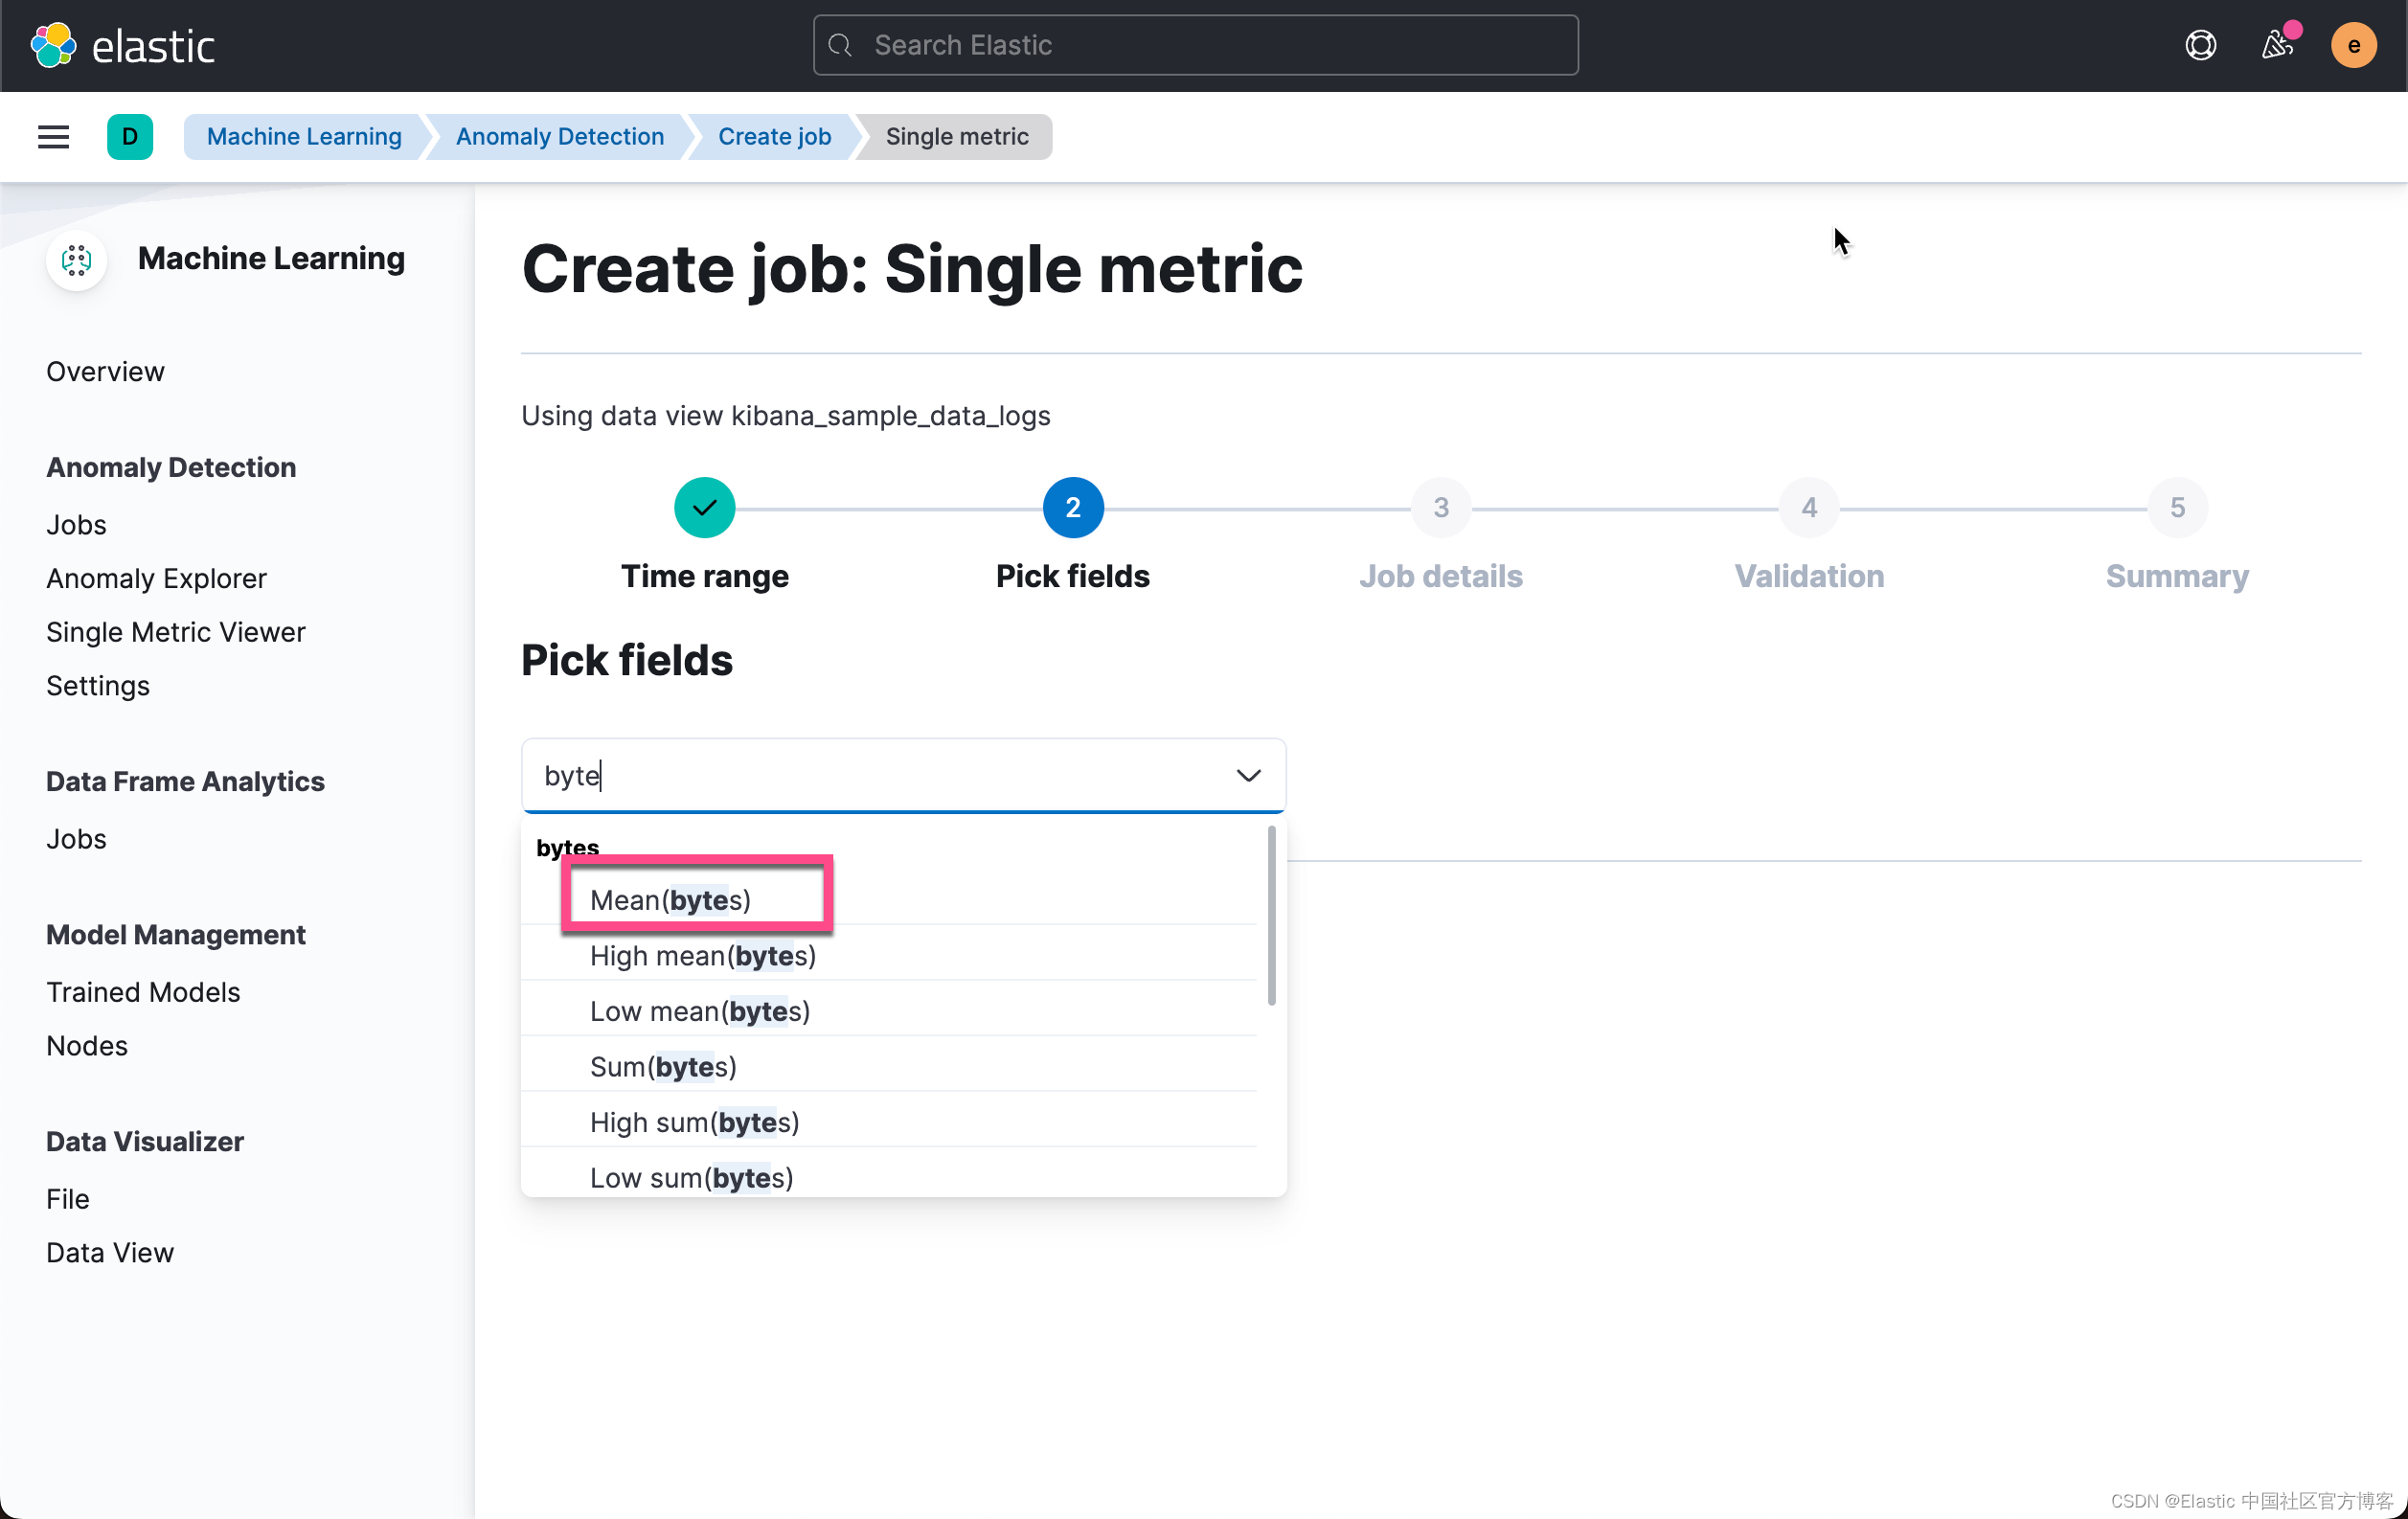Pick Low mean(bytes) option
This screenshot has height=1519, width=2408.
699,1011
